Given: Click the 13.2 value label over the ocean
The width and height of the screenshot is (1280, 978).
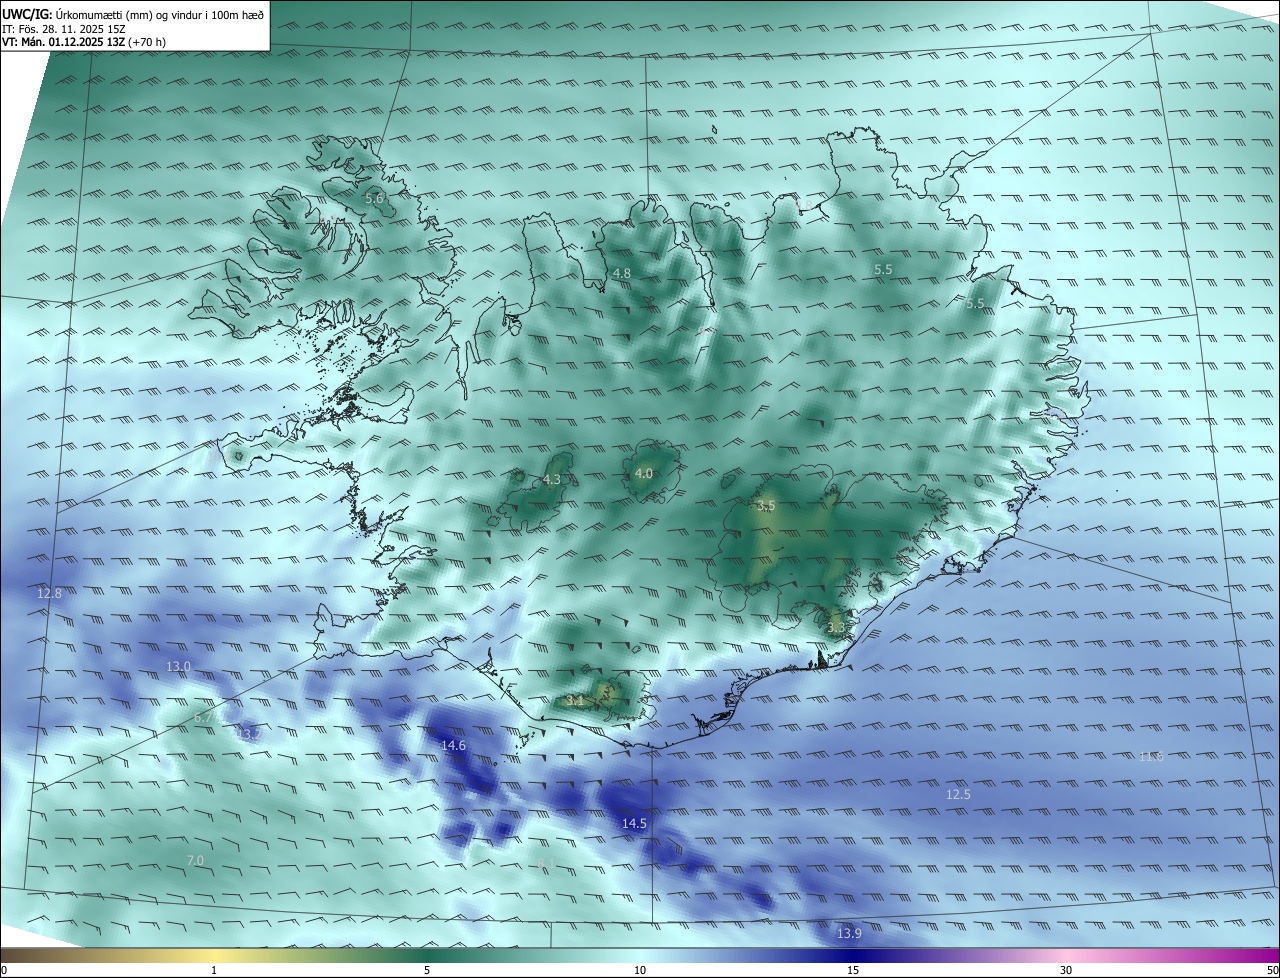Looking at the screenshot, I should pyautogui.click(x=249, y=734).
